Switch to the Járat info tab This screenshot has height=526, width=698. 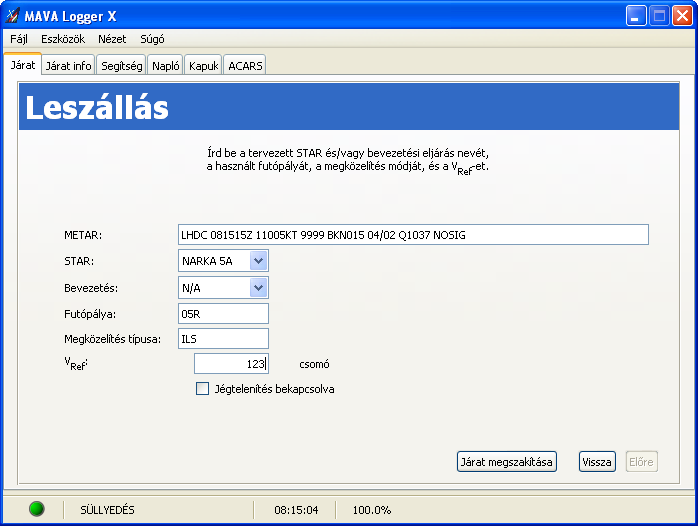(69, 66)
